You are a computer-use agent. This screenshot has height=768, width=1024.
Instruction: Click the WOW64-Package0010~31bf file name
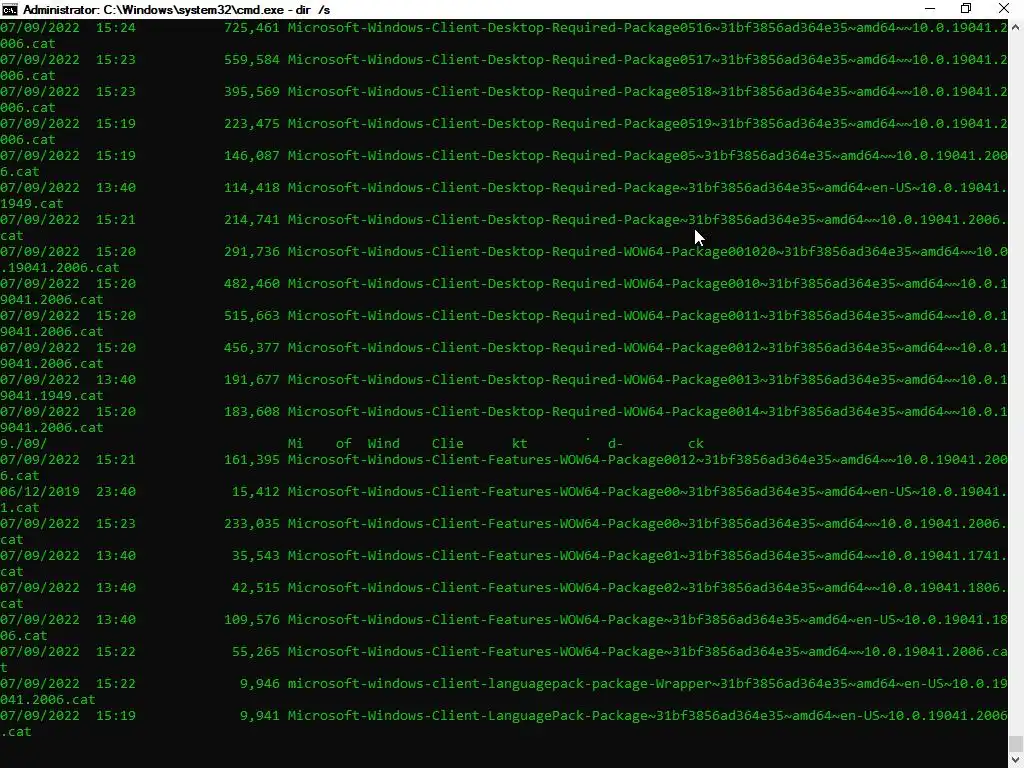click(647, 284)
